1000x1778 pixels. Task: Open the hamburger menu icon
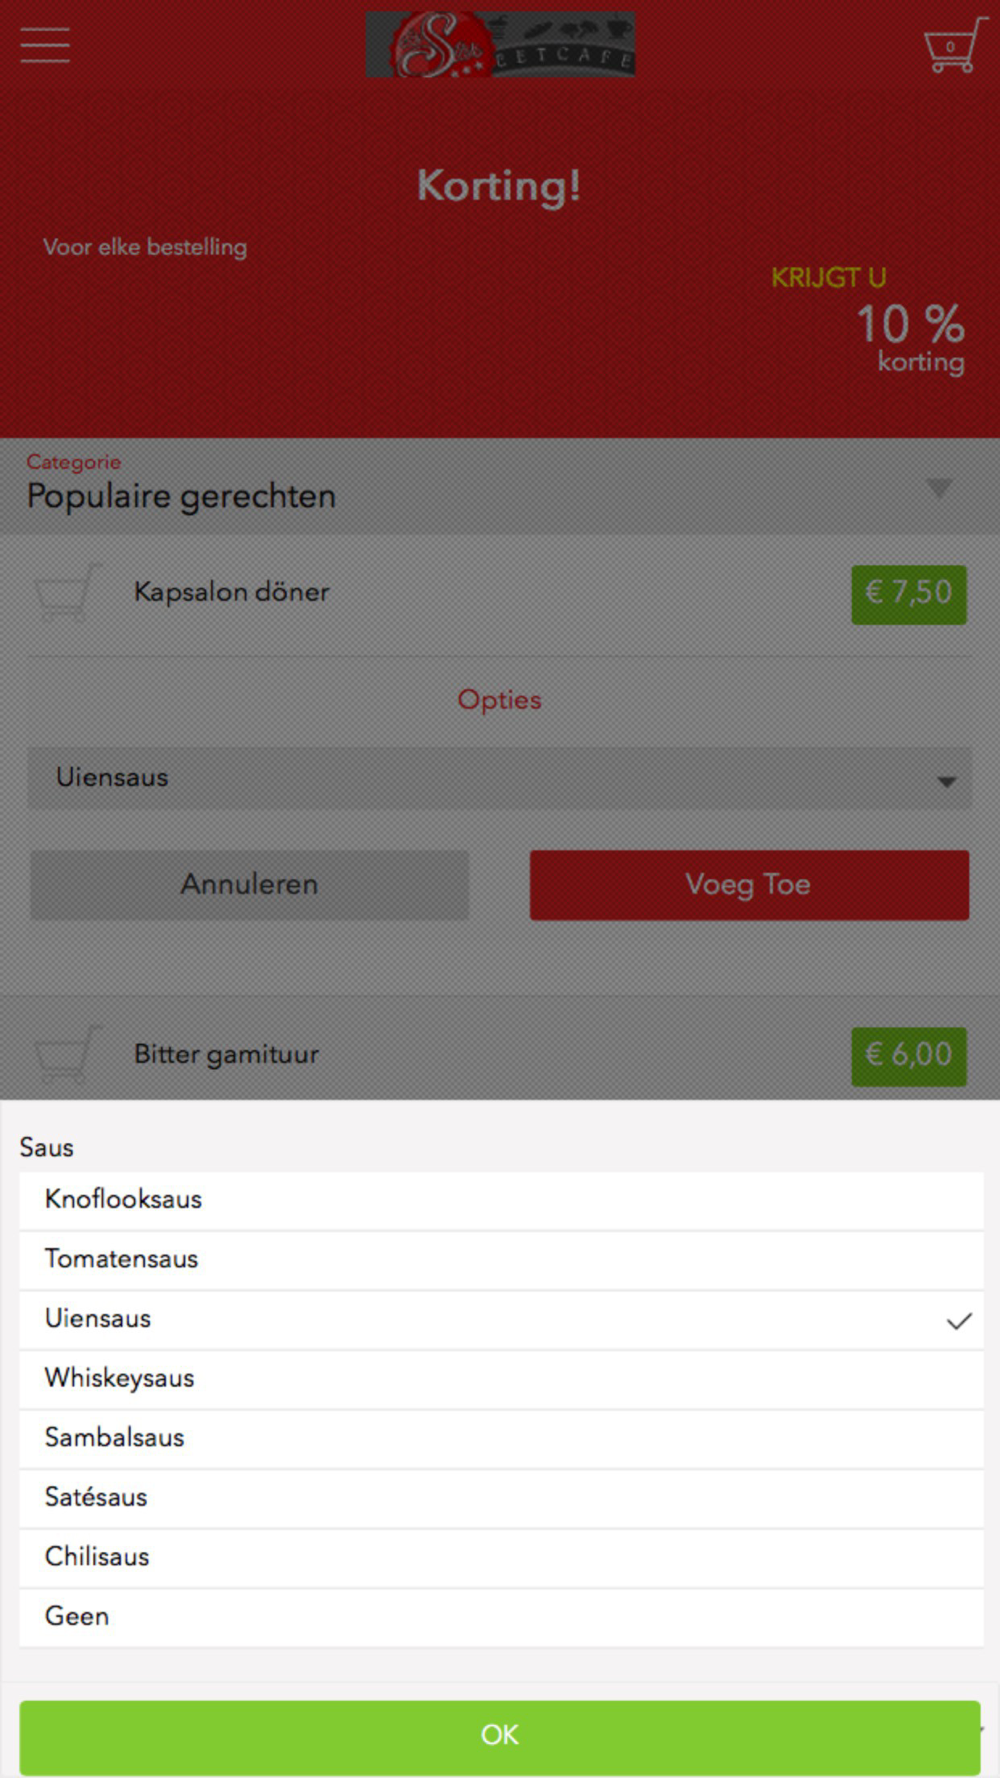[x=45, y=45]
